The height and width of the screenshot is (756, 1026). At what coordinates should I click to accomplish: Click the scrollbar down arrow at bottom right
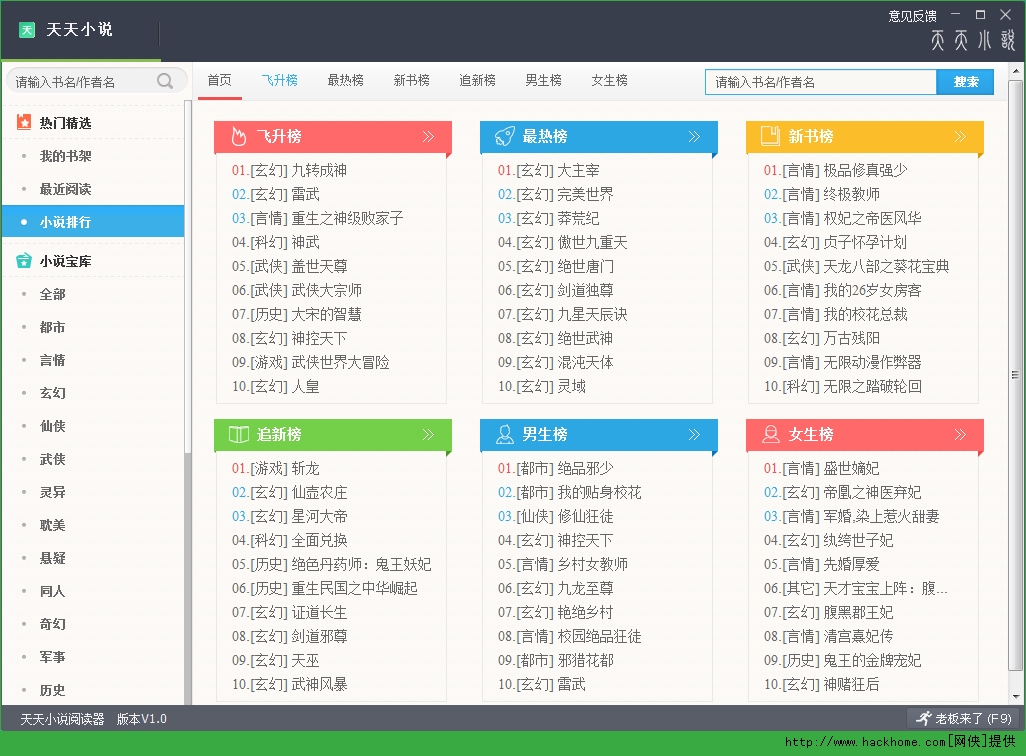pos(1015,696)
